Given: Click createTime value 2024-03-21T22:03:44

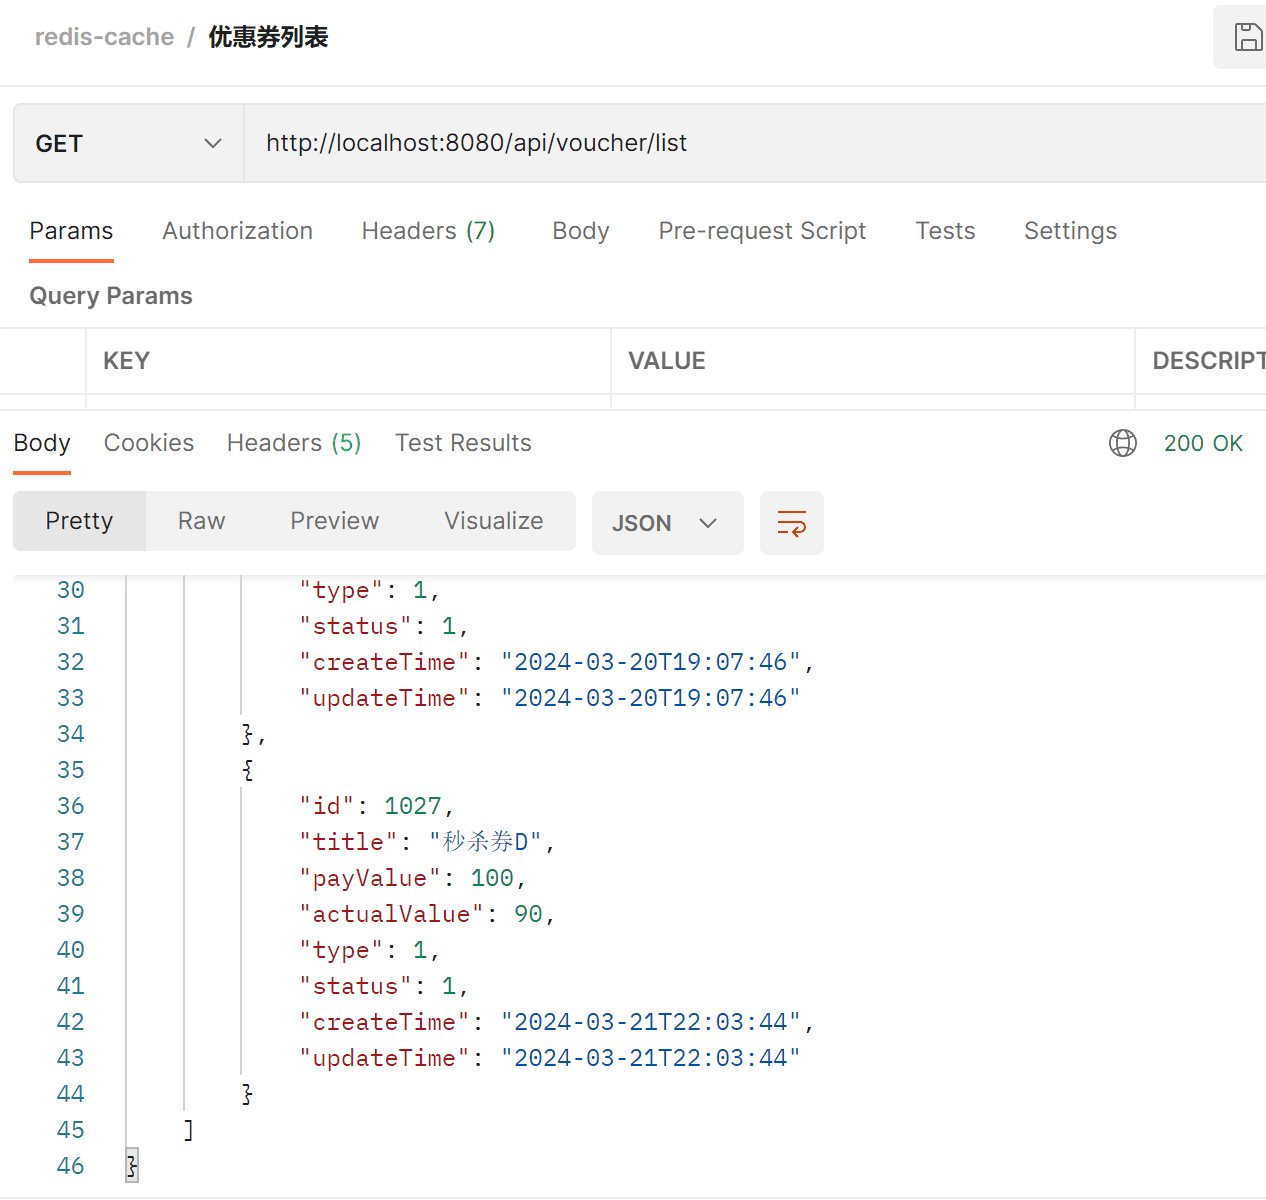Looking at the screenshot, I should (651, 1022).
